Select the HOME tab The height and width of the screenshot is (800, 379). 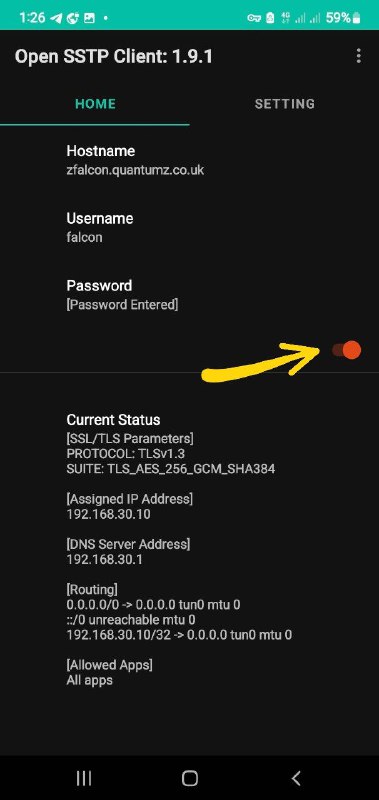(95, 104)
